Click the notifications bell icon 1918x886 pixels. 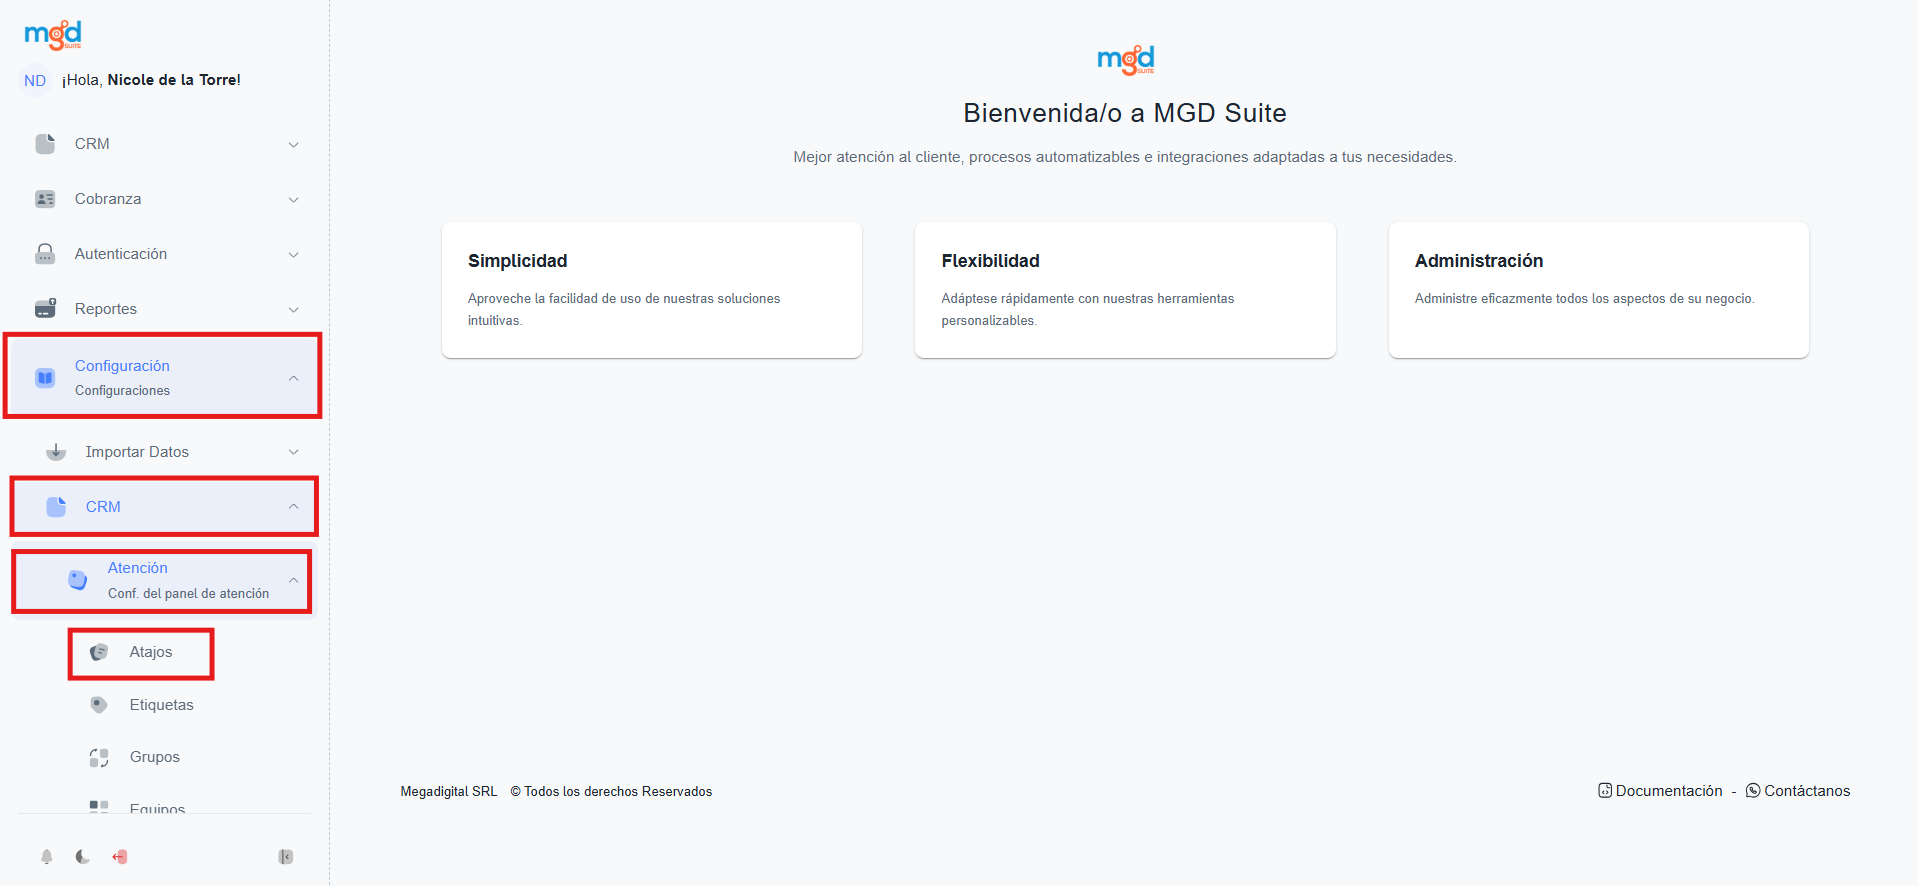click(x=46, y=857)
